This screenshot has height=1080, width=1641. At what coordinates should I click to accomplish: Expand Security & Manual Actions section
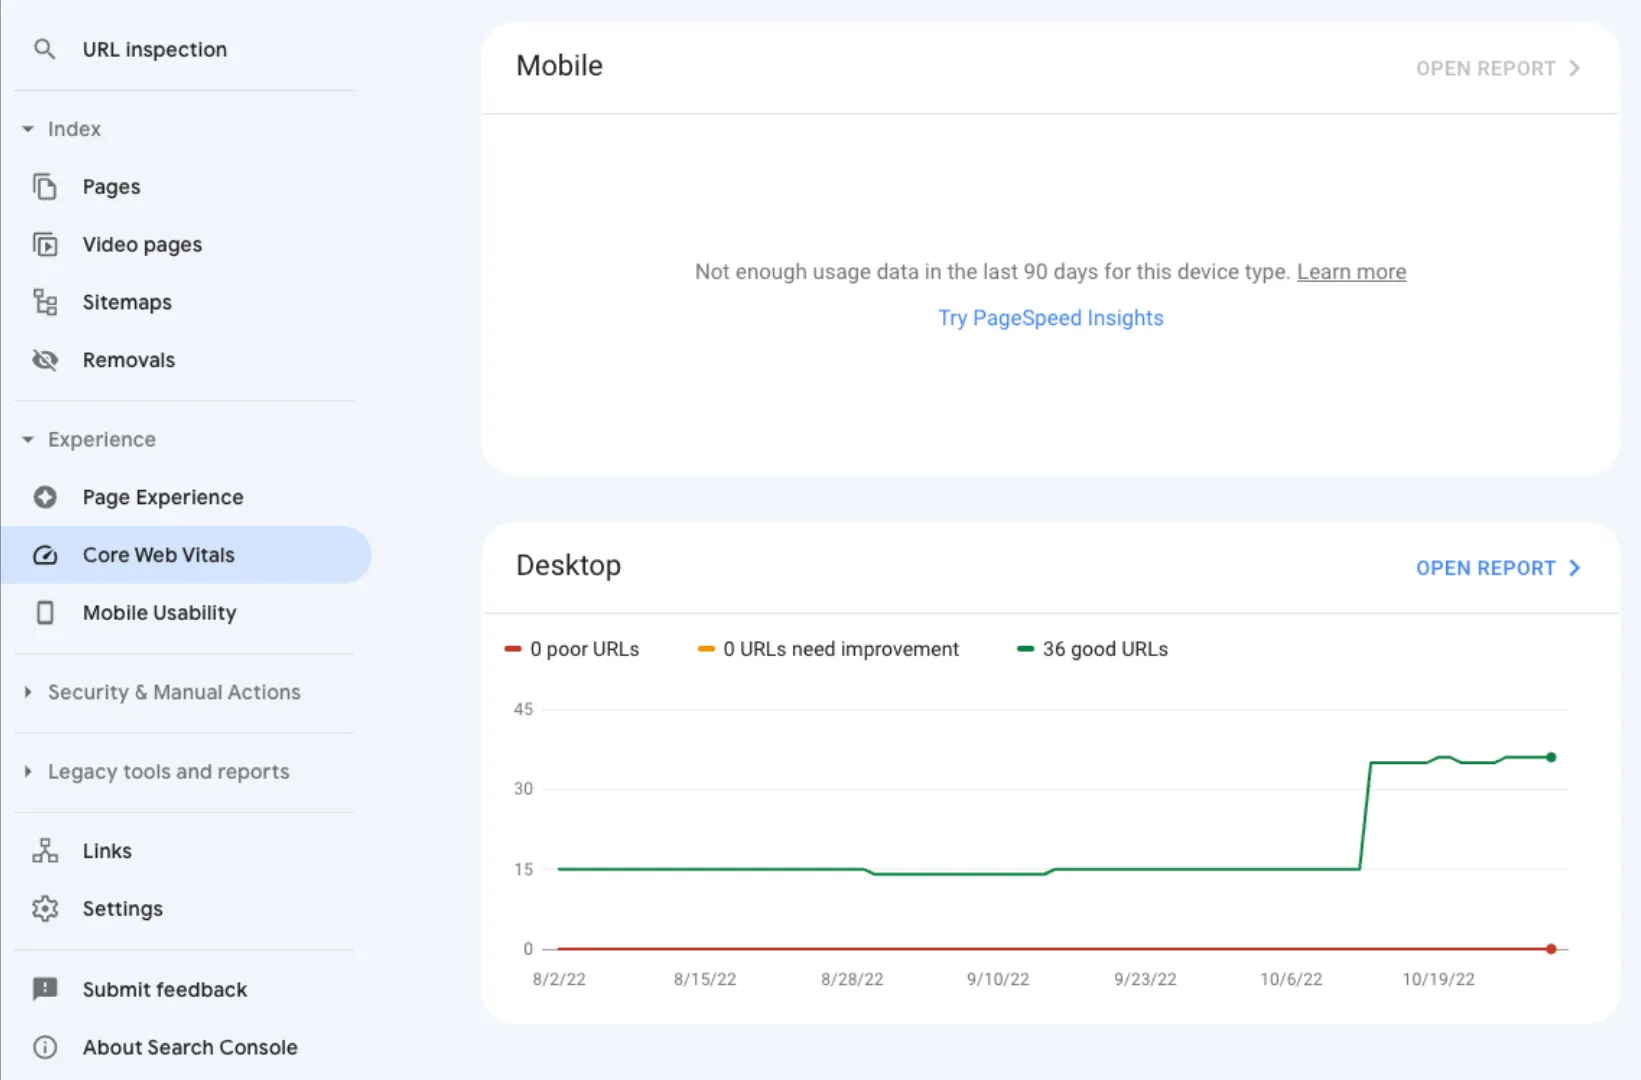coord(28,692)
